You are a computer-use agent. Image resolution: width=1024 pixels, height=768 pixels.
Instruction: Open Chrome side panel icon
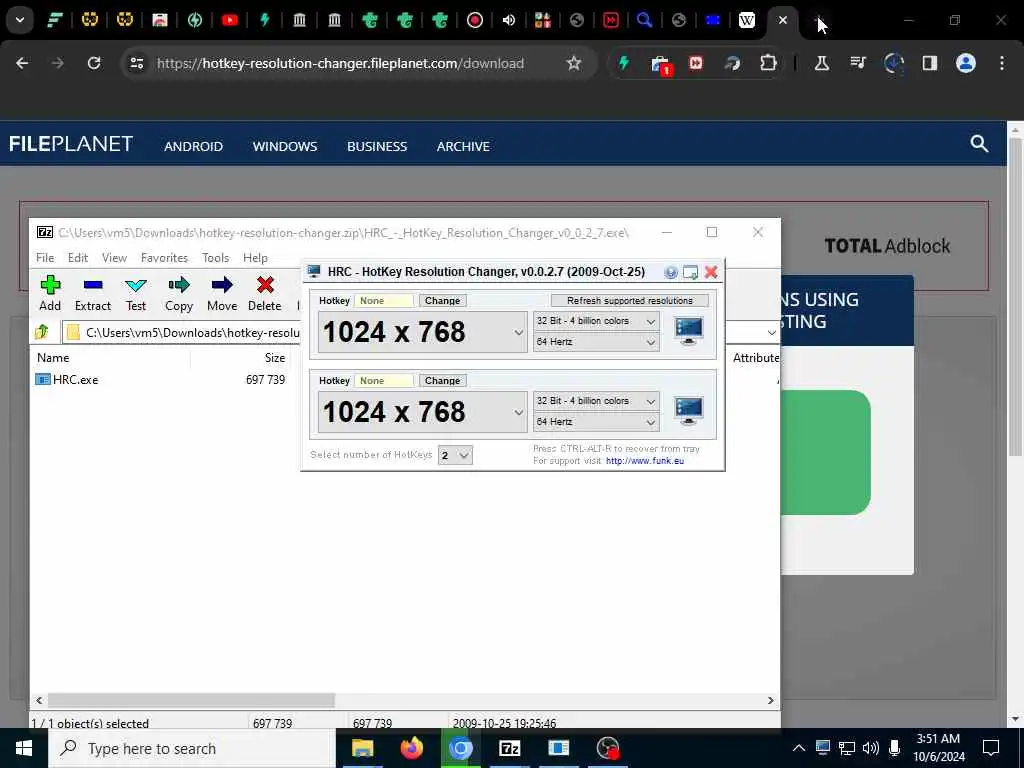929,63
